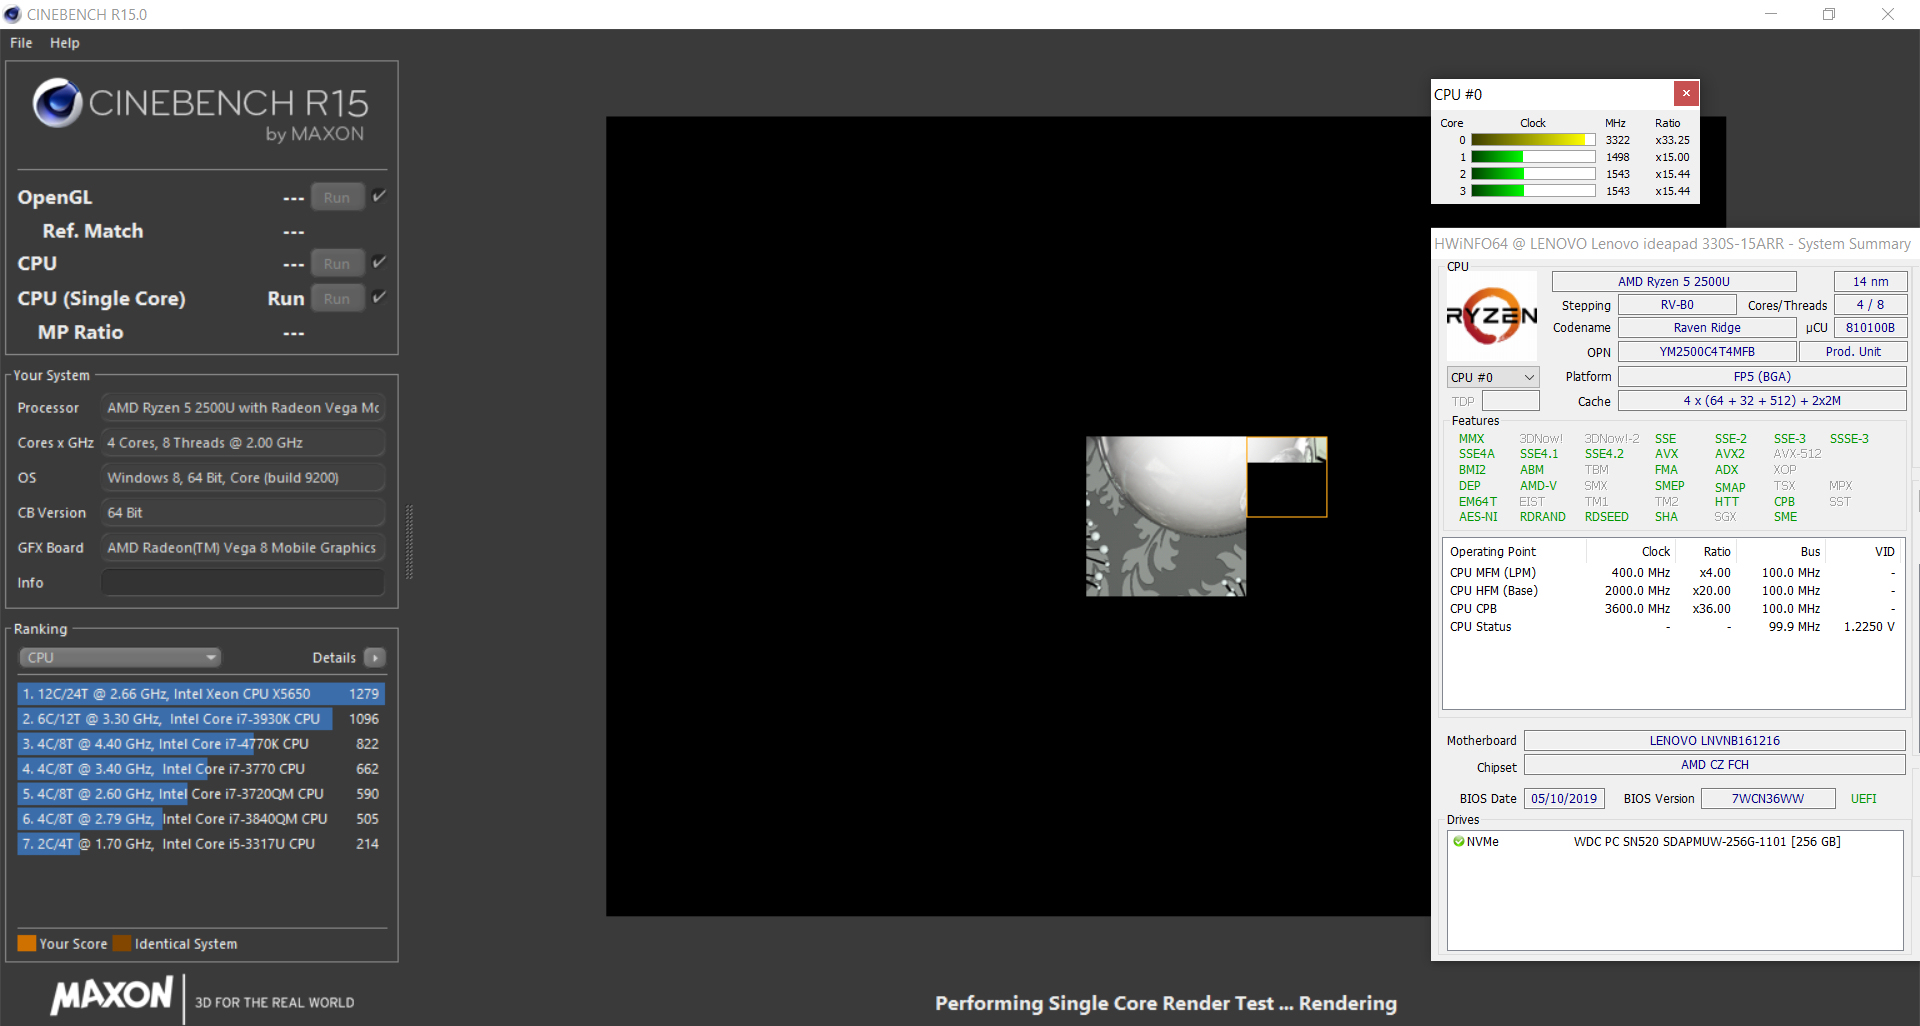Open the File menu
The image size is (1920, 1026).
21,43
